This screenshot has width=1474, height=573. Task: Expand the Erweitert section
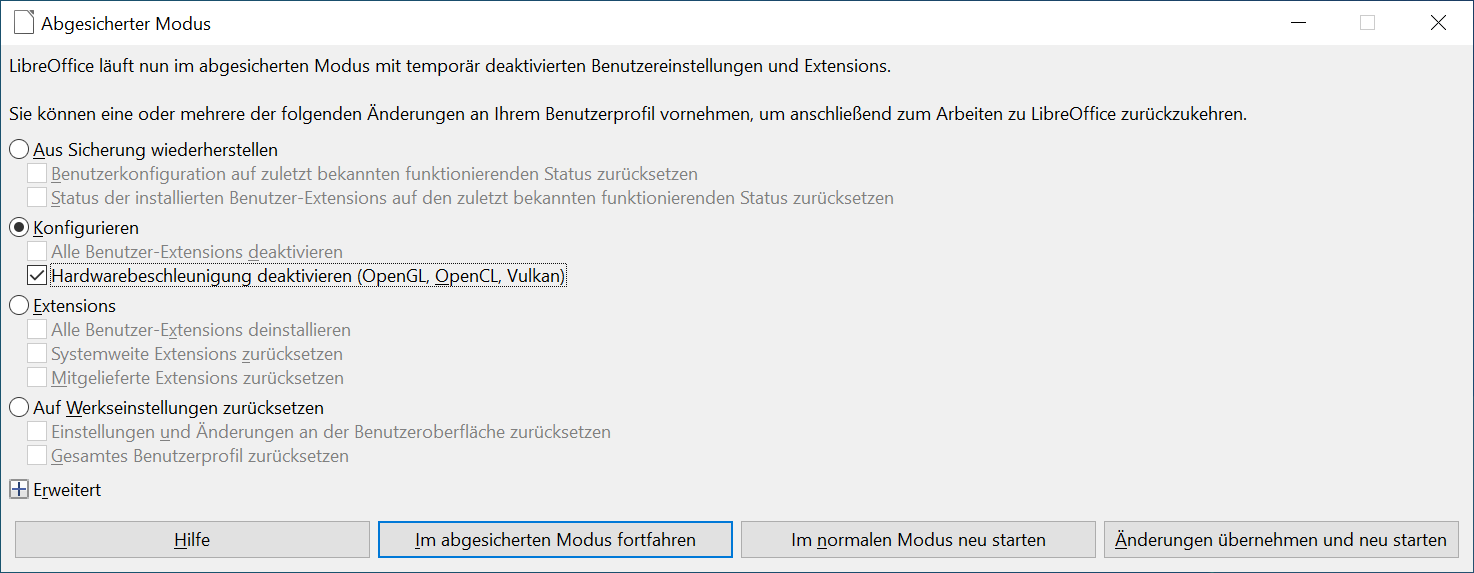tap(19, 490)
